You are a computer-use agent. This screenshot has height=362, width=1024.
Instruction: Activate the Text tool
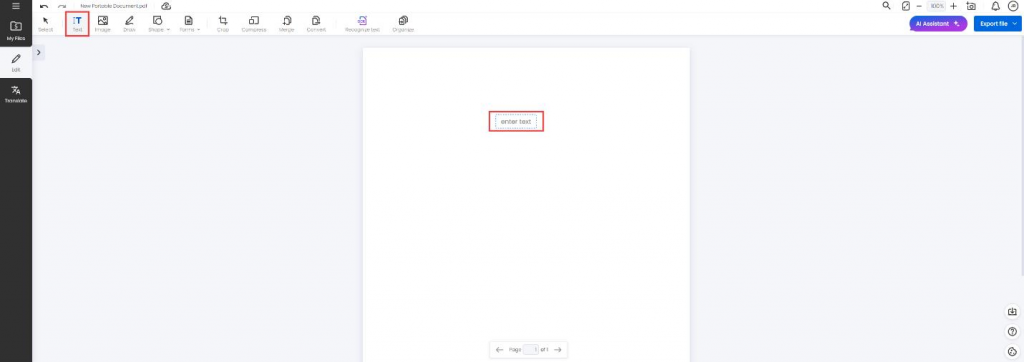77,24
